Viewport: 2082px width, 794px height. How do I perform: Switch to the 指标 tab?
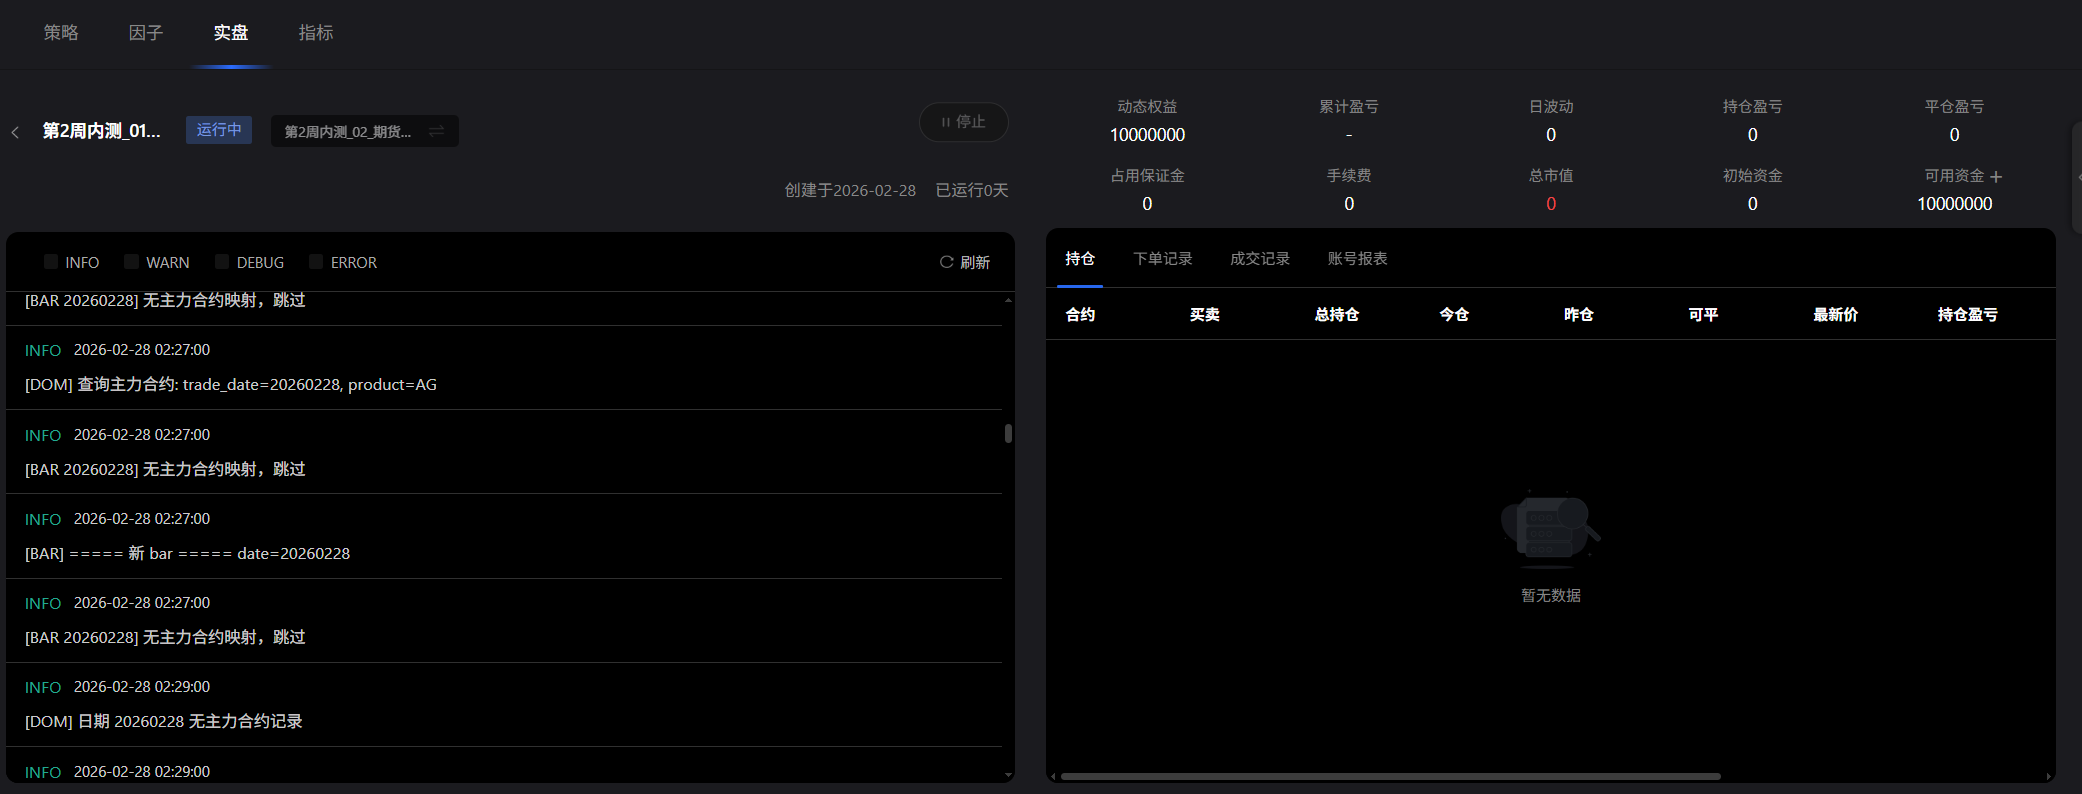click(316, 33)
